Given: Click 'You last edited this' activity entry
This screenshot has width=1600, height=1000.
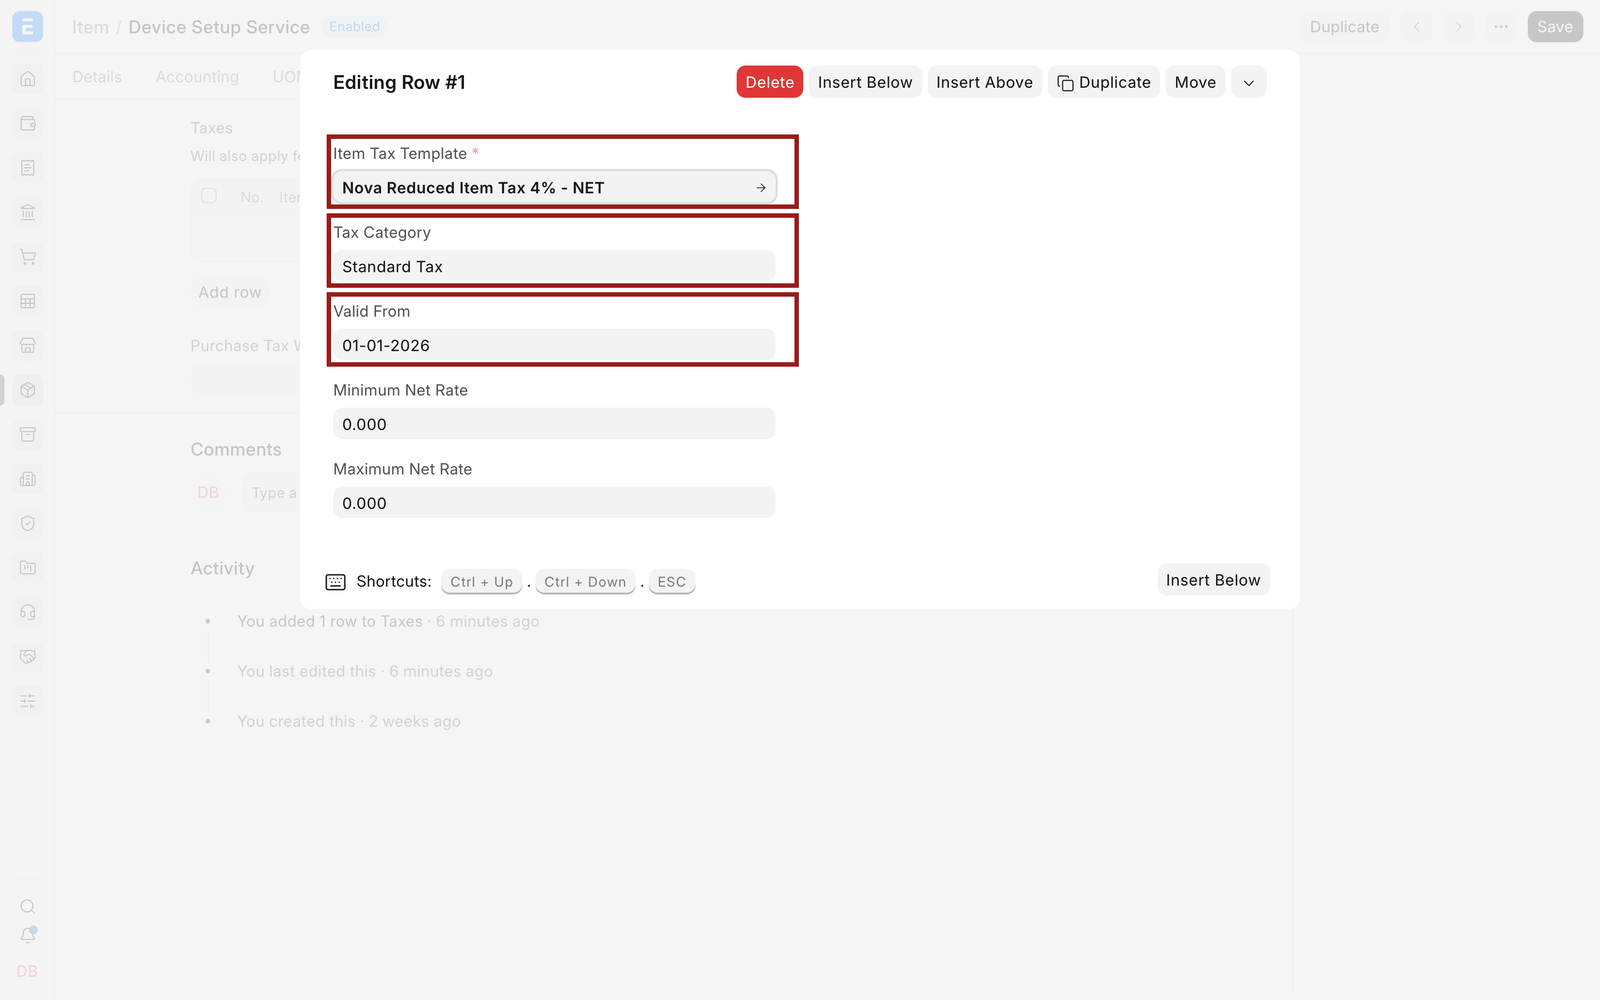Looking at the screenshot, I should (x=306, y=671).
